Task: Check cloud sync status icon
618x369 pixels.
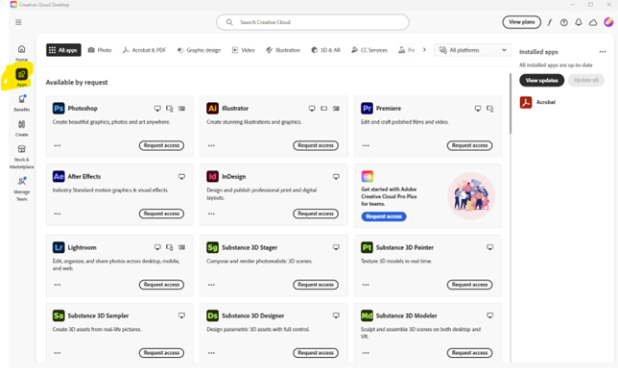Action: pos(593,22)
